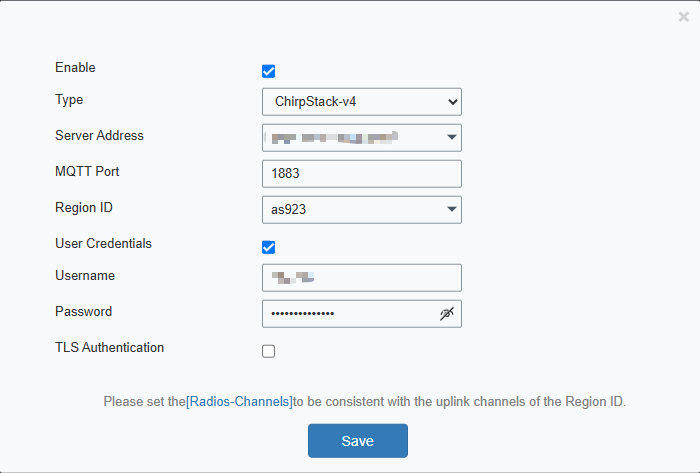Toggle password visibility eye icon
The height and width of the screenshot is (473, 700).
click(x=447, y=314)
